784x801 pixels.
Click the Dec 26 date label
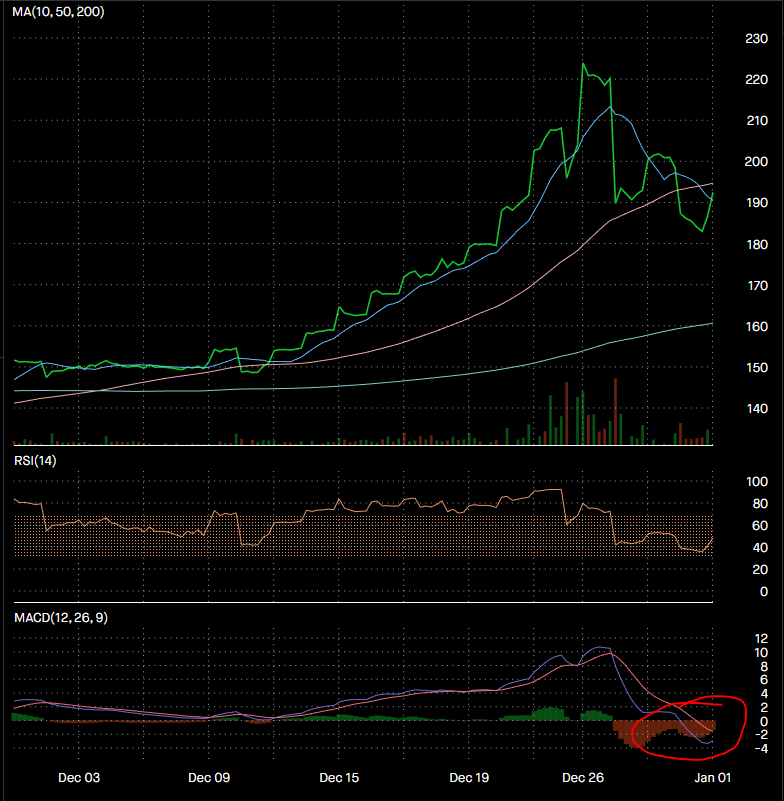coord(583,778)
